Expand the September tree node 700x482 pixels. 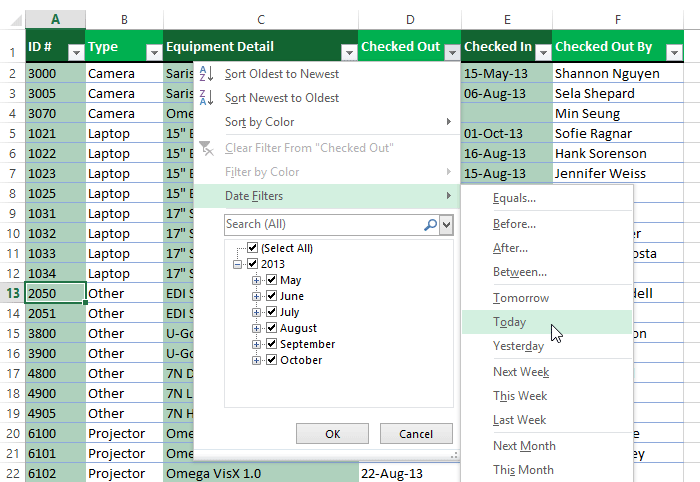point(256,344)
